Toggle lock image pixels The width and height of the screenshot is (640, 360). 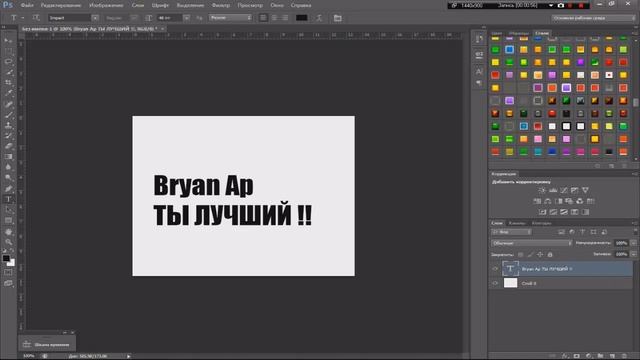coord(530,254)
